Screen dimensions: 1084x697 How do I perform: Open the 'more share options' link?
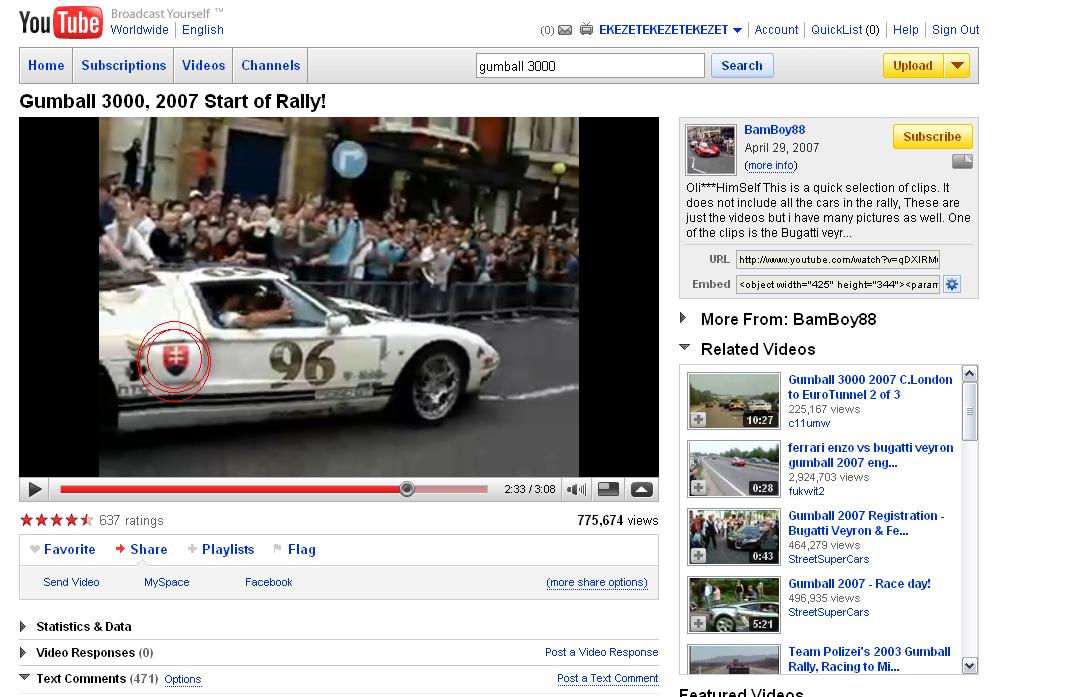[x=597, y=582]
